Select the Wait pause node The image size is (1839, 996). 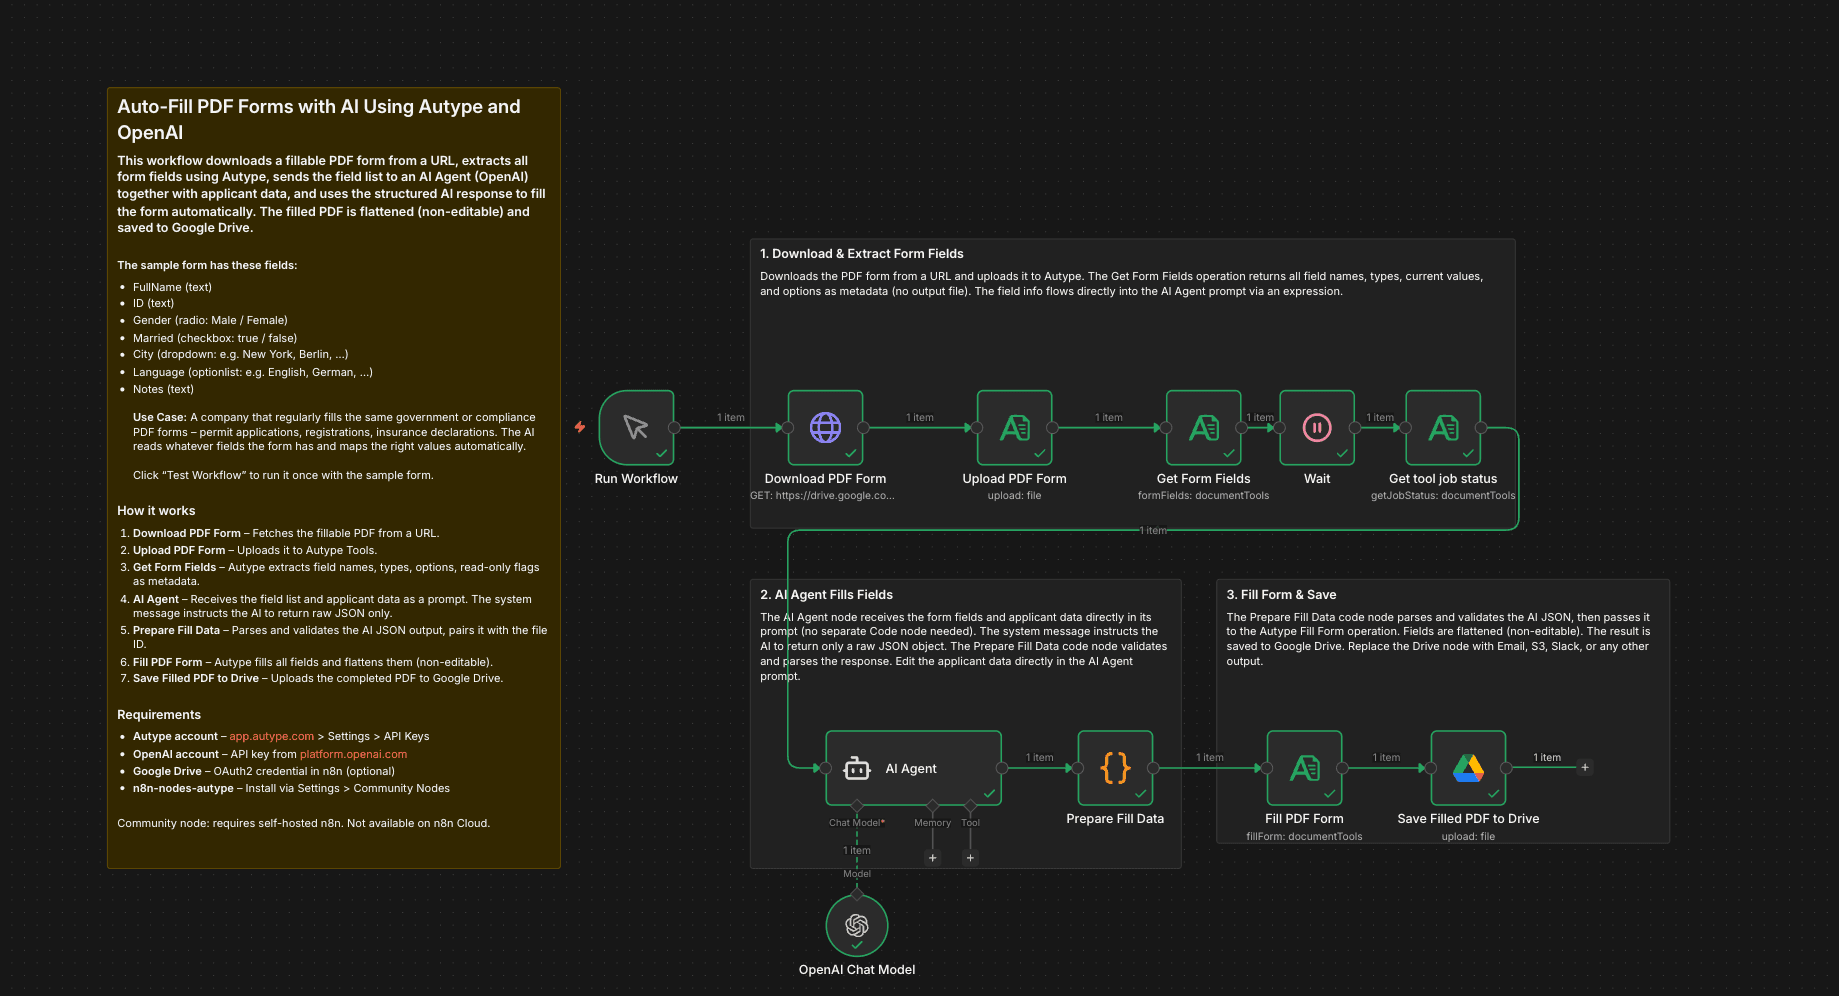pos(1317,427)
